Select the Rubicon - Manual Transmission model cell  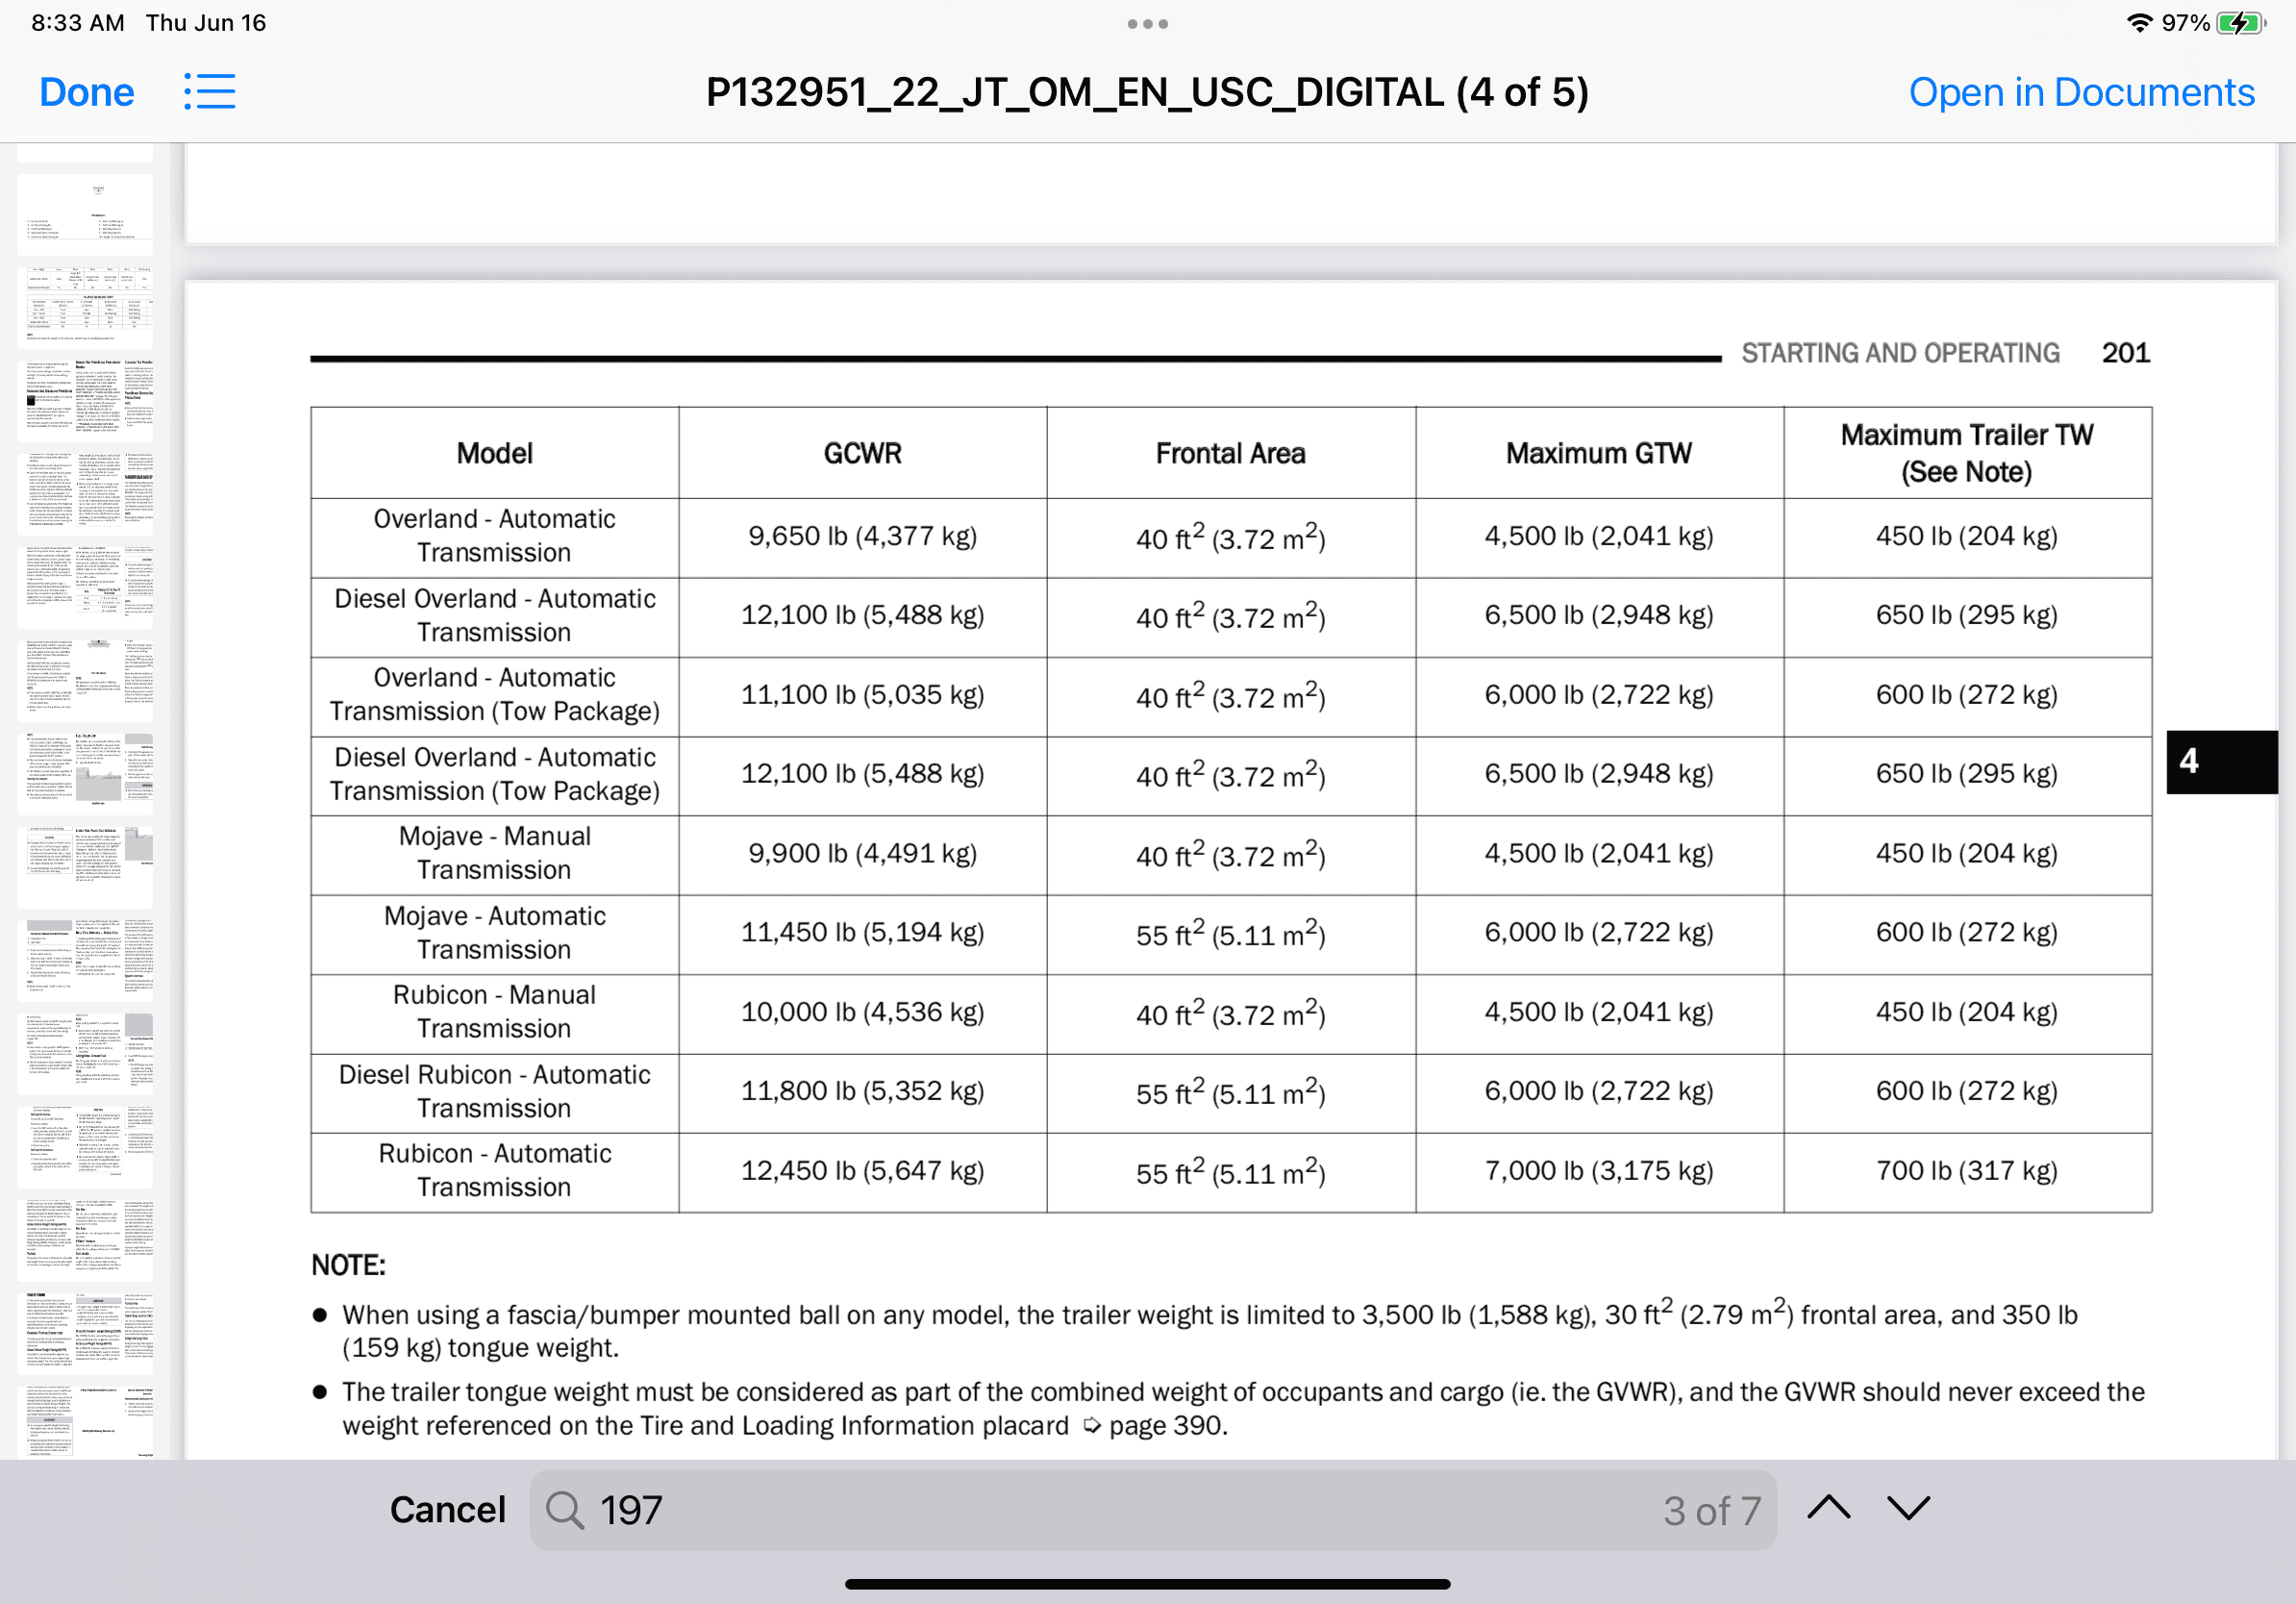pos(495,1012)
